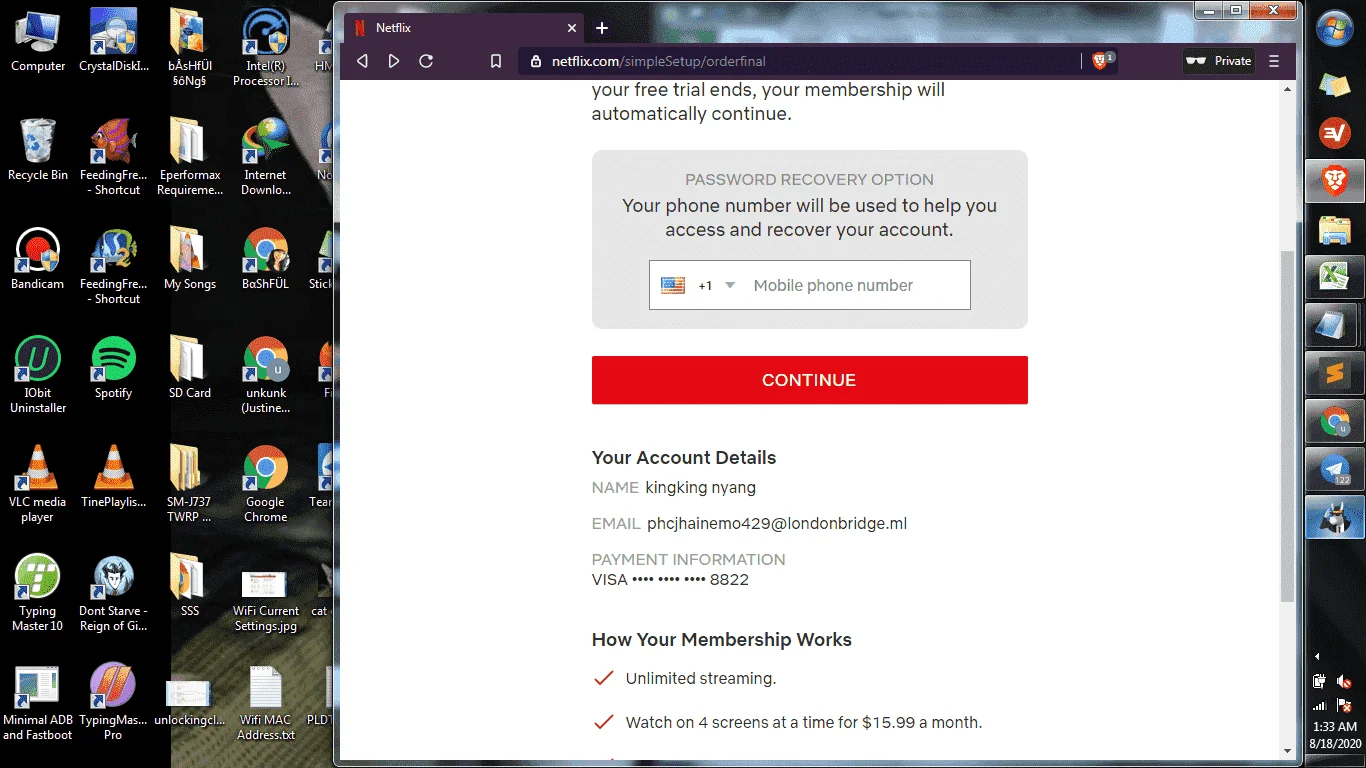Click Your Account Details heading

(x=684, y=458)
